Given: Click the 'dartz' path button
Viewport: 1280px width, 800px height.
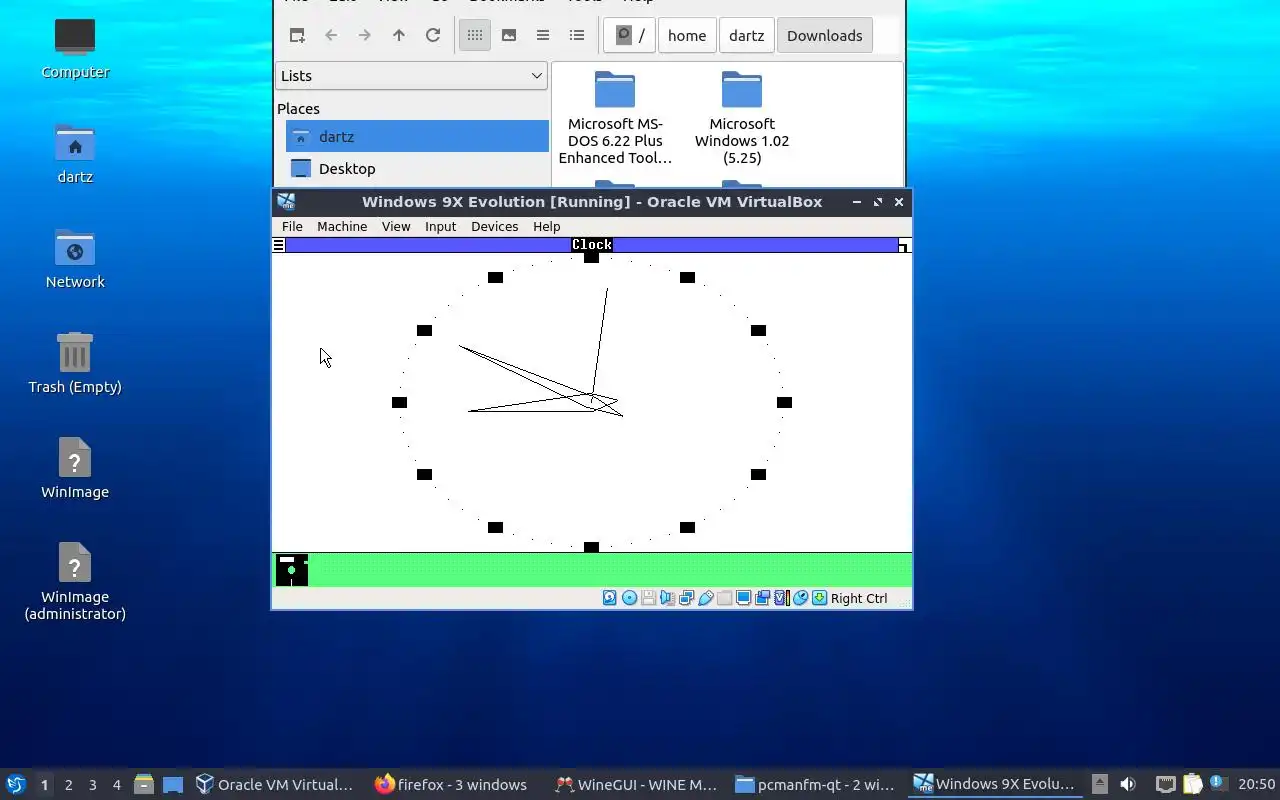Looking at the screenshot, I should (747, 35).
